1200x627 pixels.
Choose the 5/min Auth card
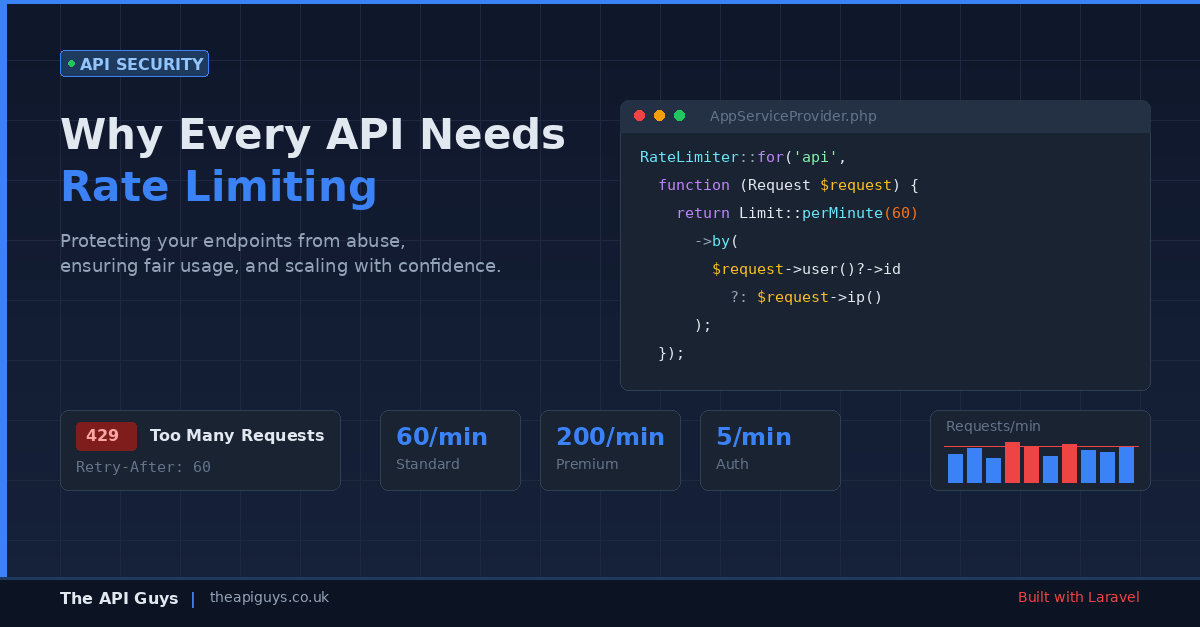click(x=770, y=450)
